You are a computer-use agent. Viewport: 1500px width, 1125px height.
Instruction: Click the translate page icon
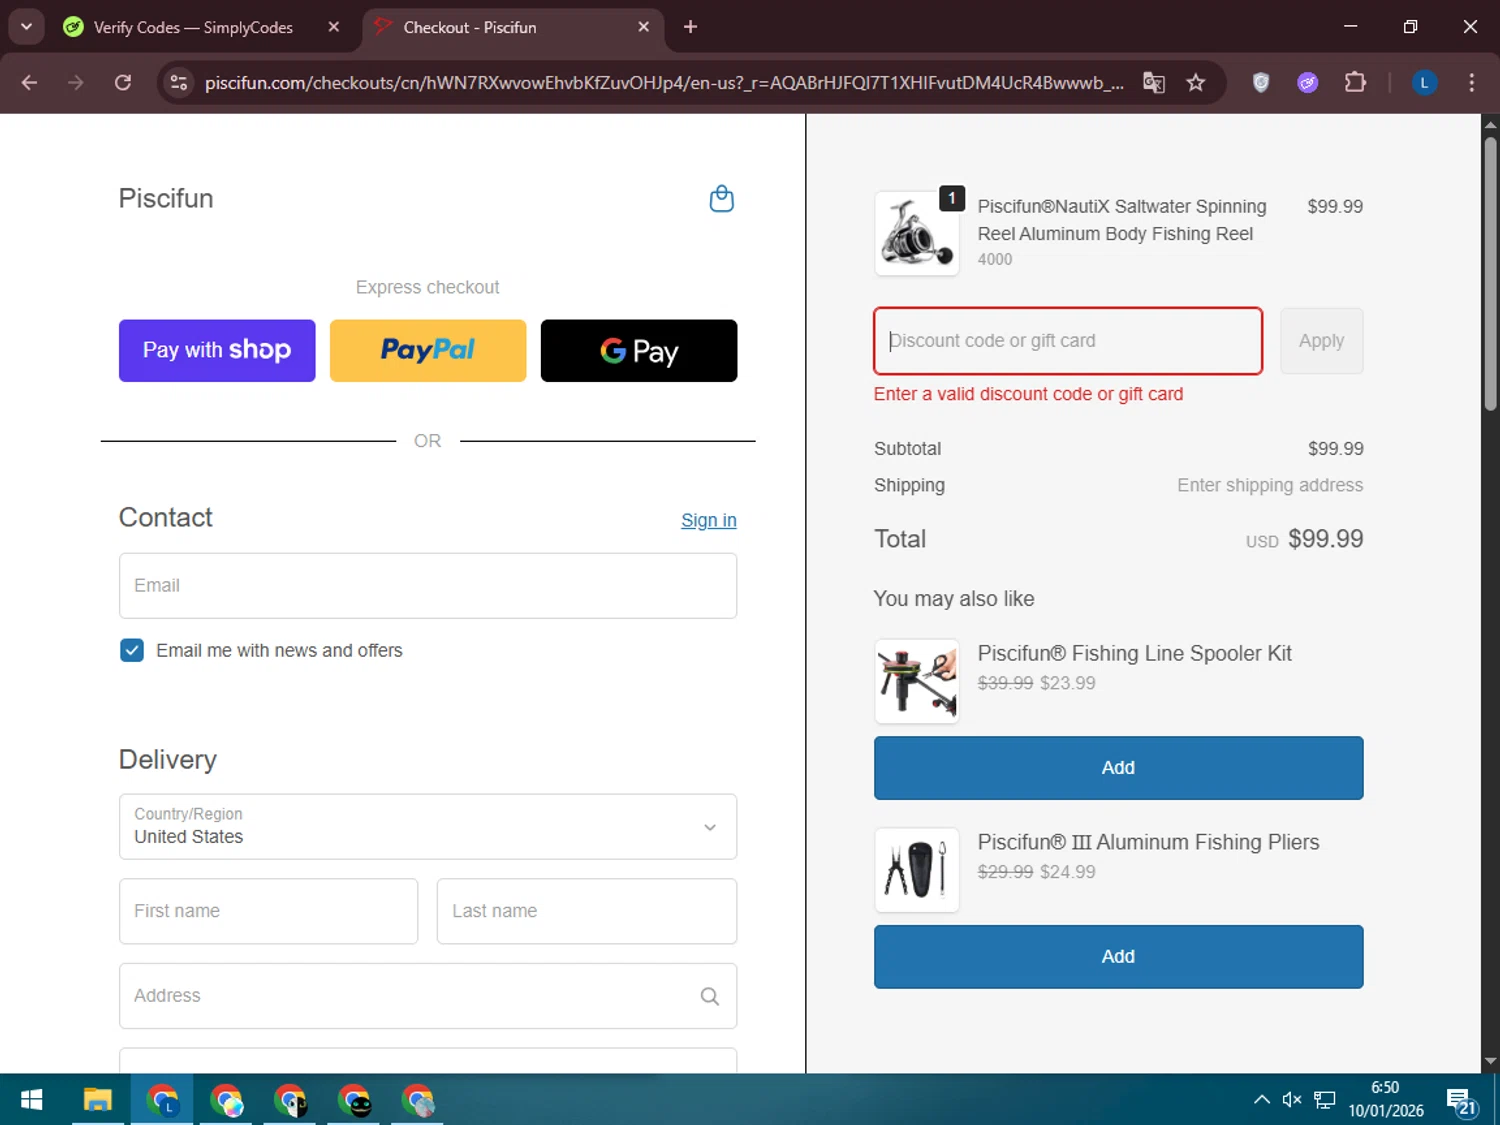click(1154, 83)
